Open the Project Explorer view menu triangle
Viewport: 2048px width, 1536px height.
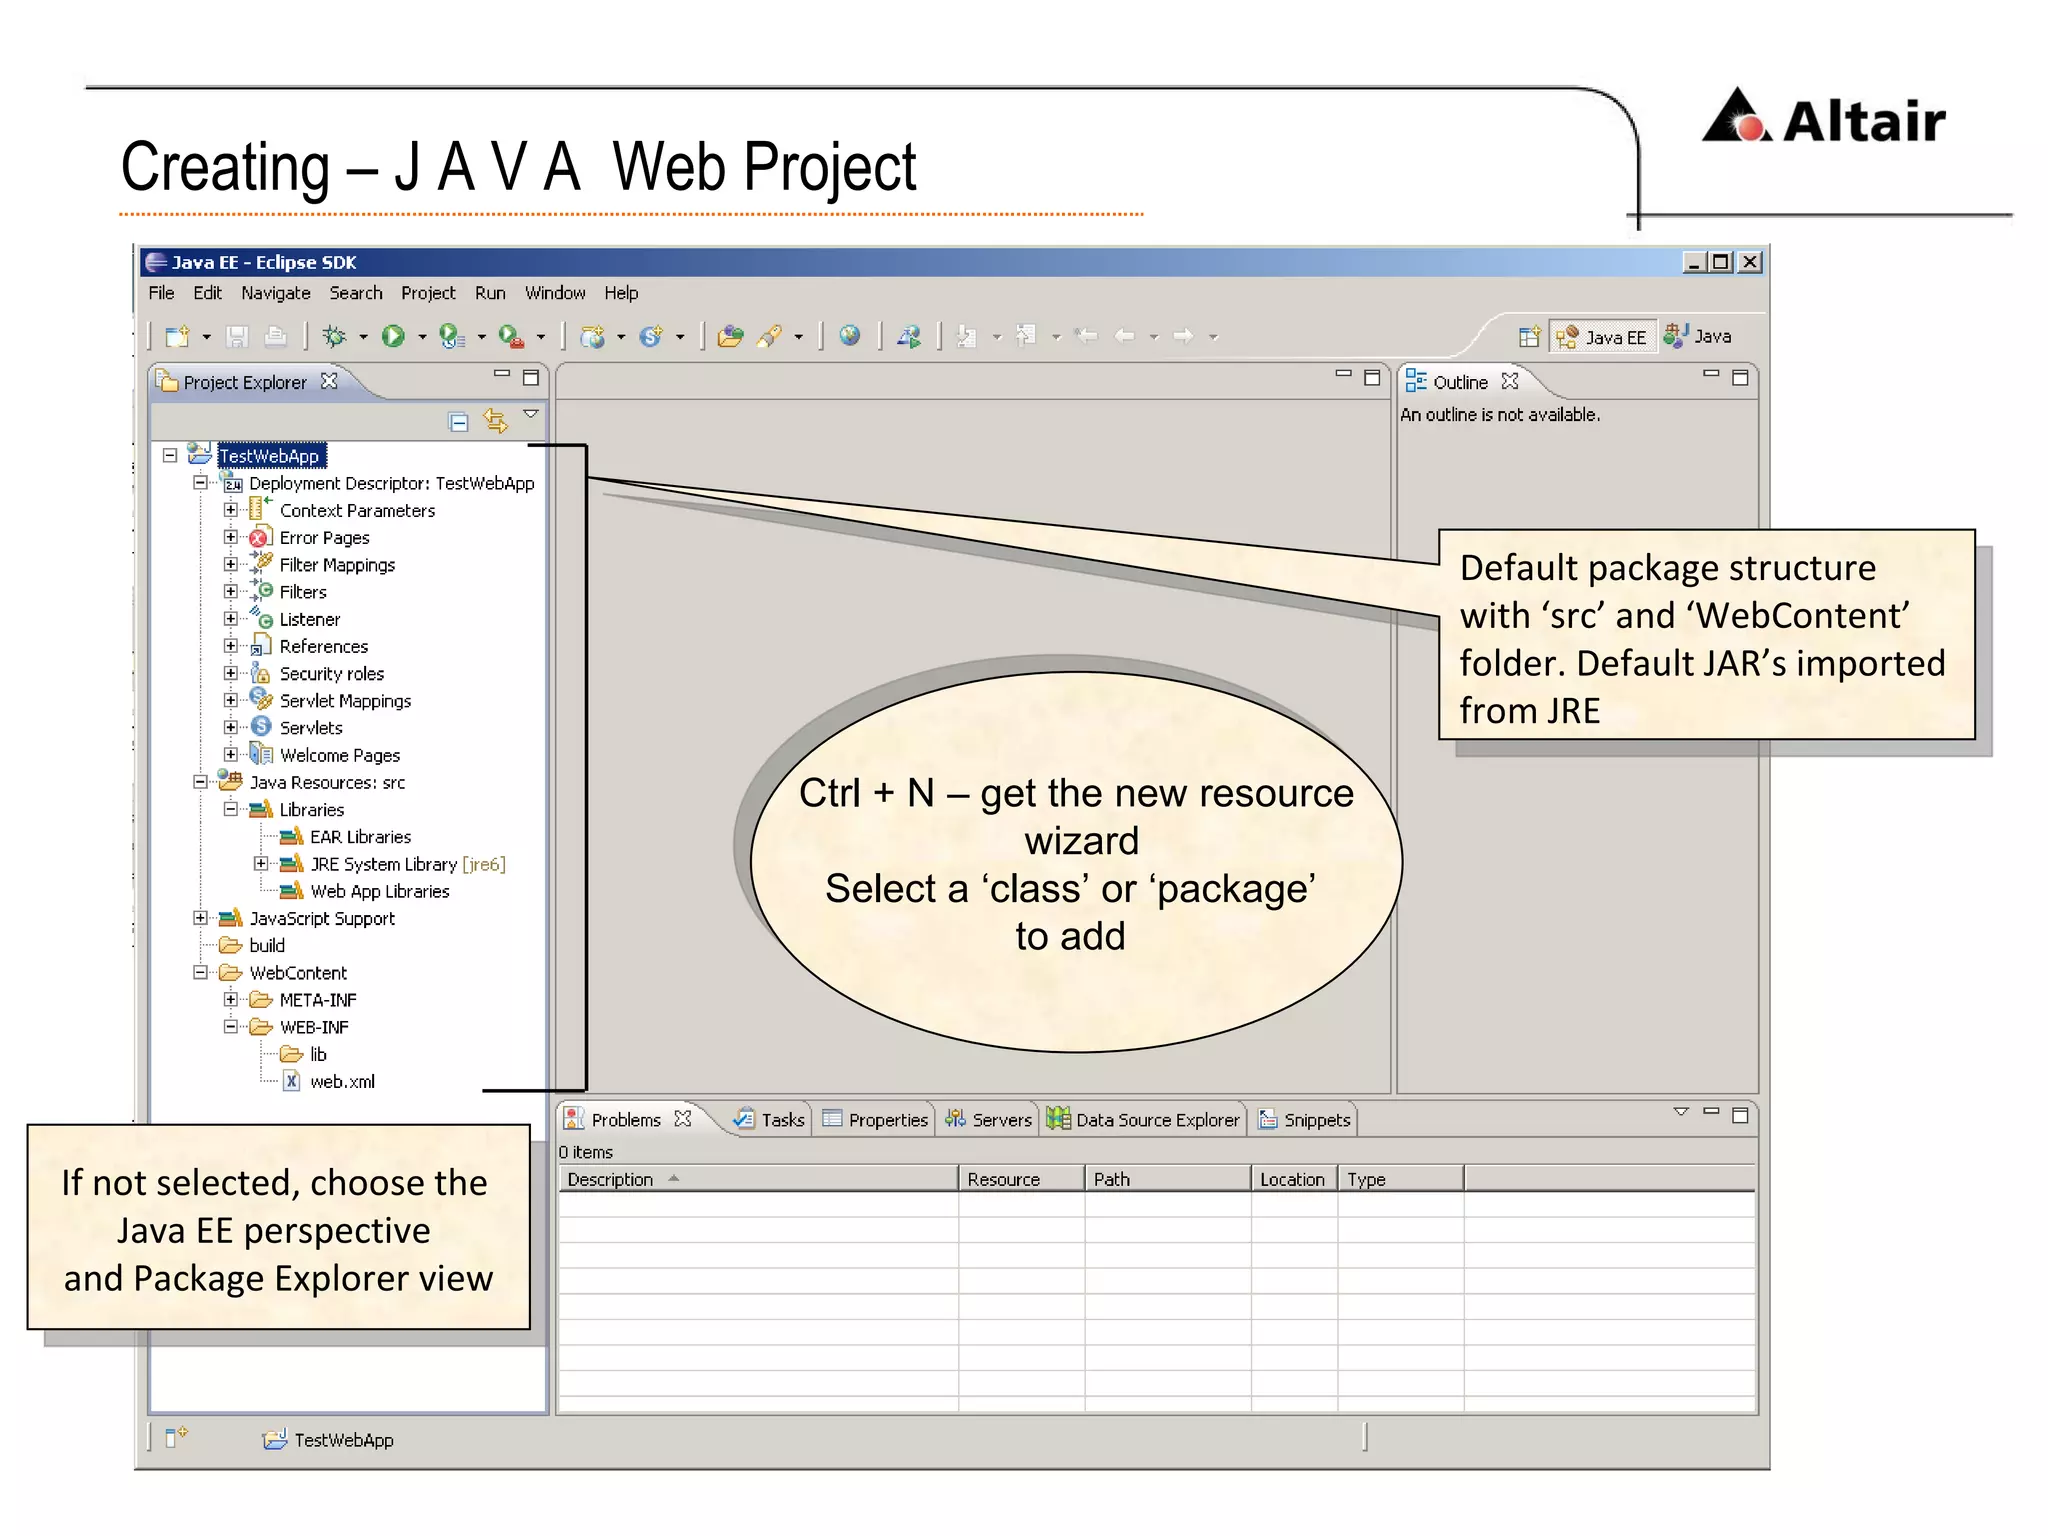[531, 414]
